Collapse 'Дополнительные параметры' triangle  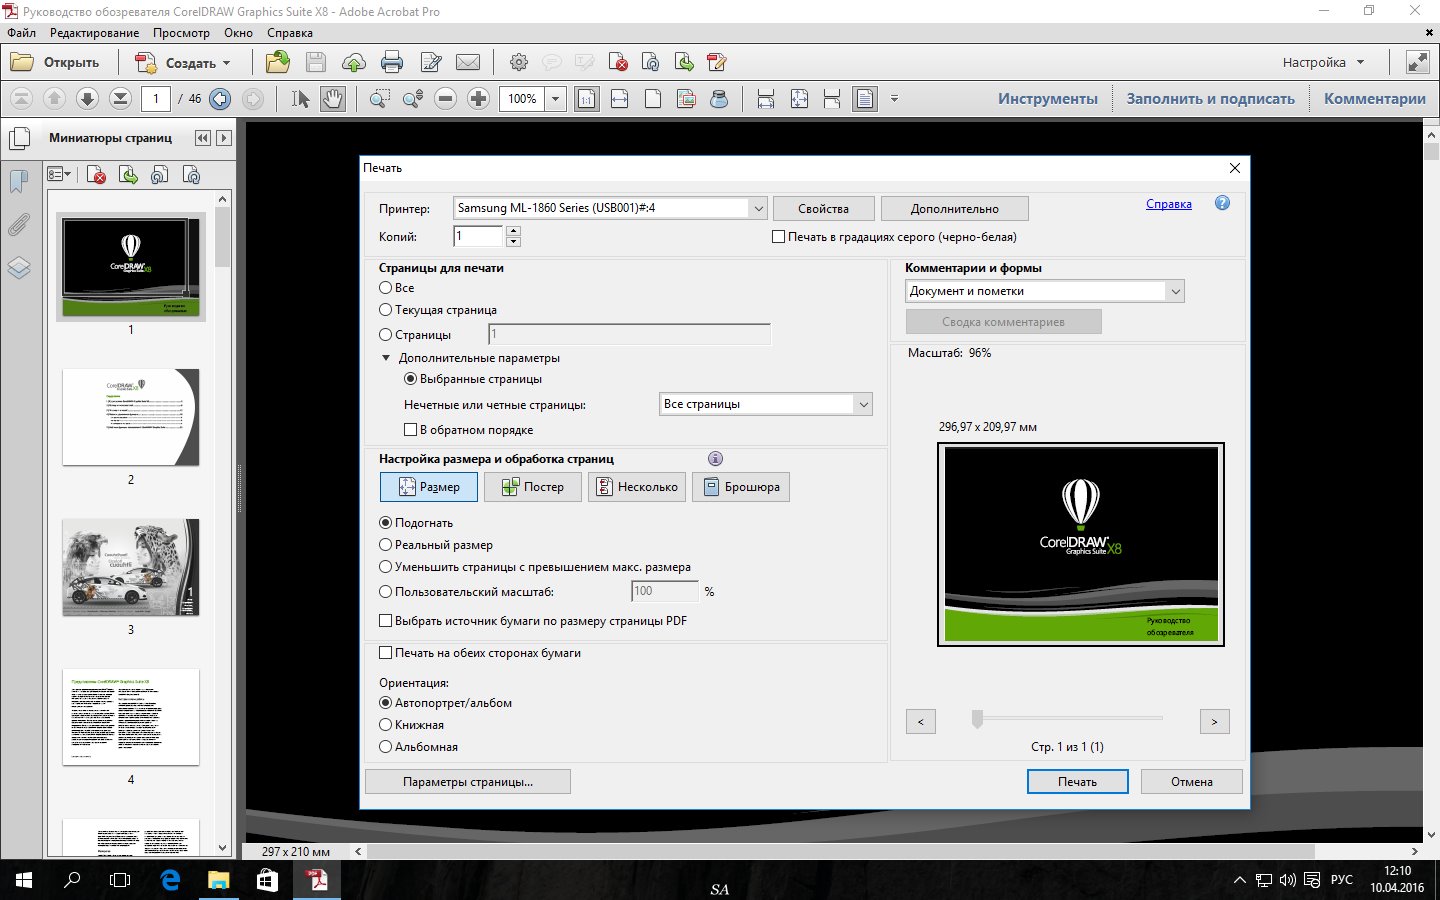click(x=386, y=357)
